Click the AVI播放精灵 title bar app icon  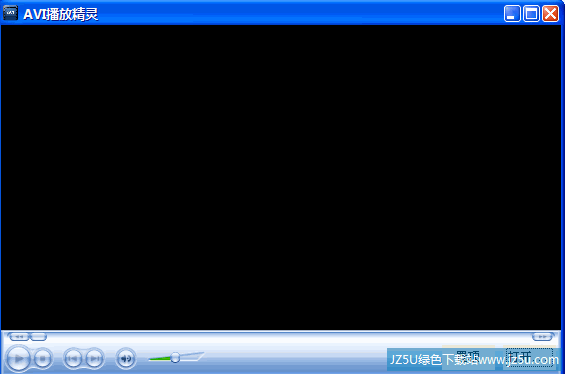tap(10, 13)
